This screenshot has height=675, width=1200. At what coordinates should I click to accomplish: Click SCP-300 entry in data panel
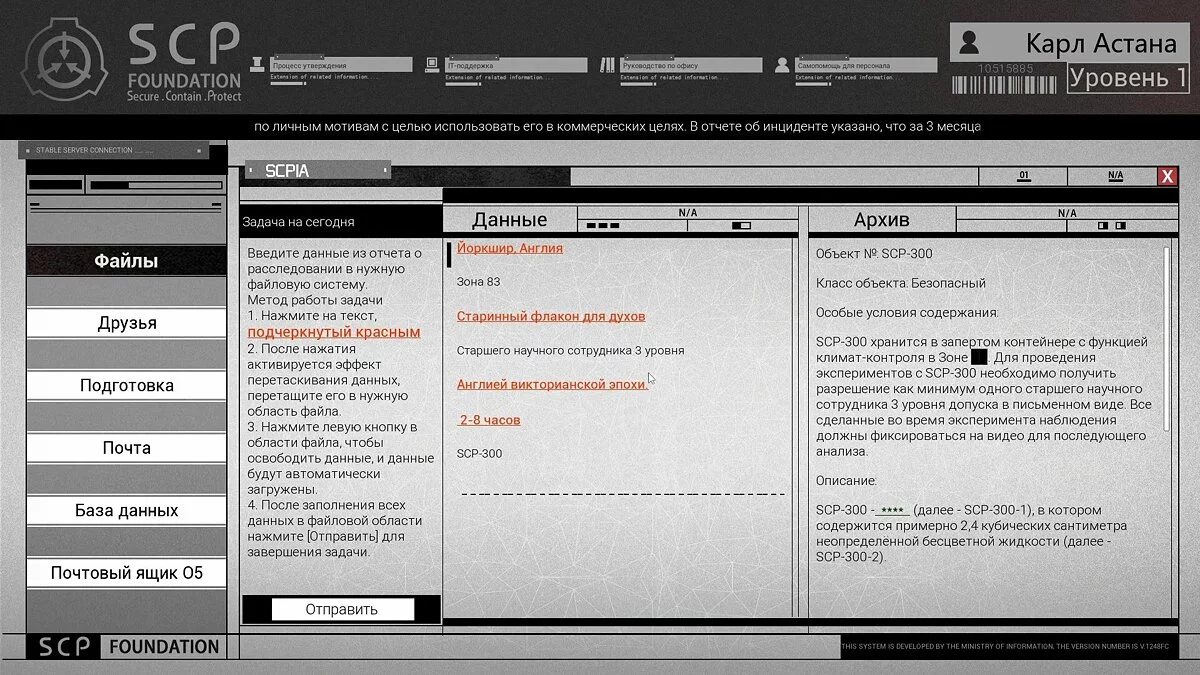click(480, 454)
